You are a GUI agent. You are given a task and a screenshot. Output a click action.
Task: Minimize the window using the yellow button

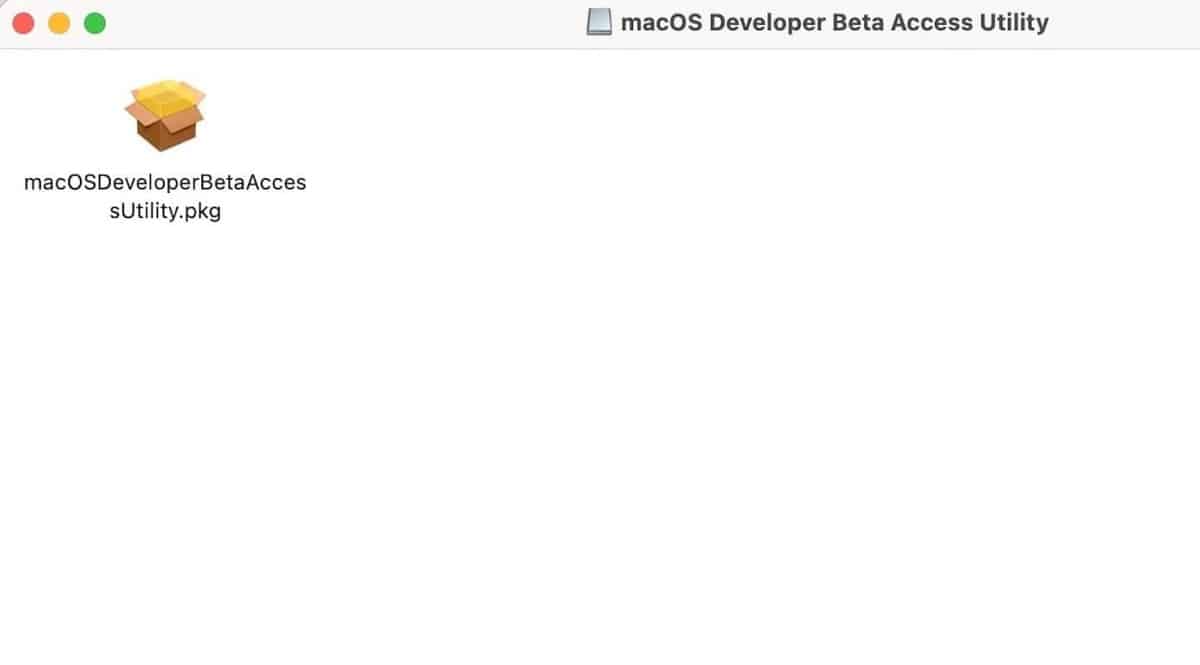point(59,23)
